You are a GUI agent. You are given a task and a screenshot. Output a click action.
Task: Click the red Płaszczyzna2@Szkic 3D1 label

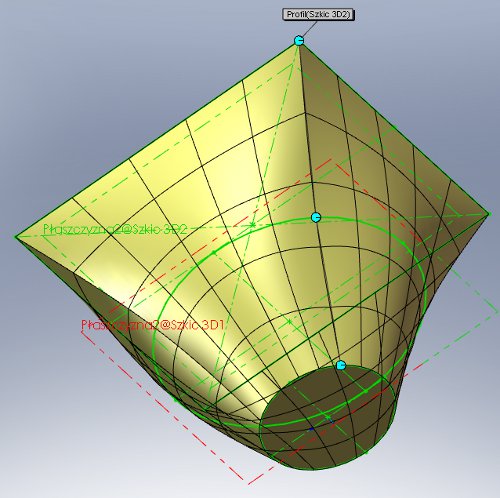153,325
